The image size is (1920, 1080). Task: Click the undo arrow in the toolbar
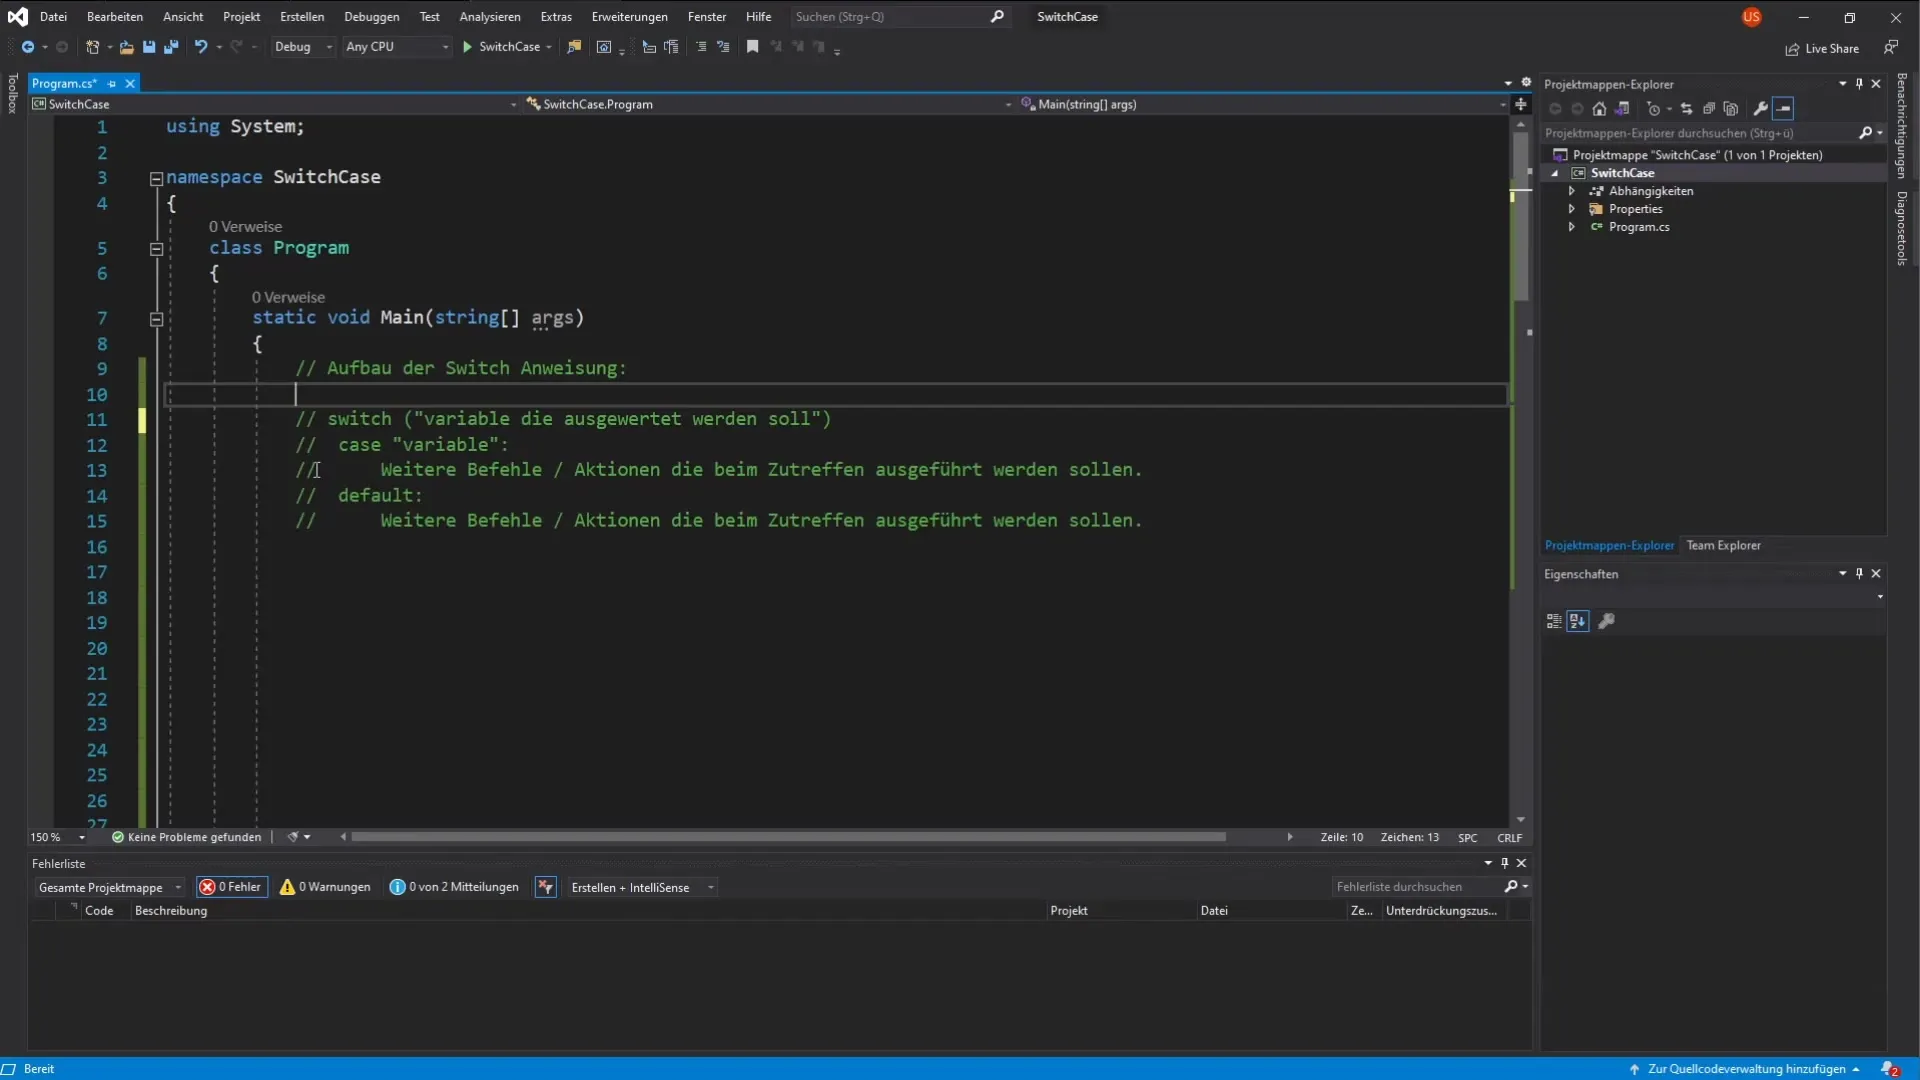coord(201,47)
